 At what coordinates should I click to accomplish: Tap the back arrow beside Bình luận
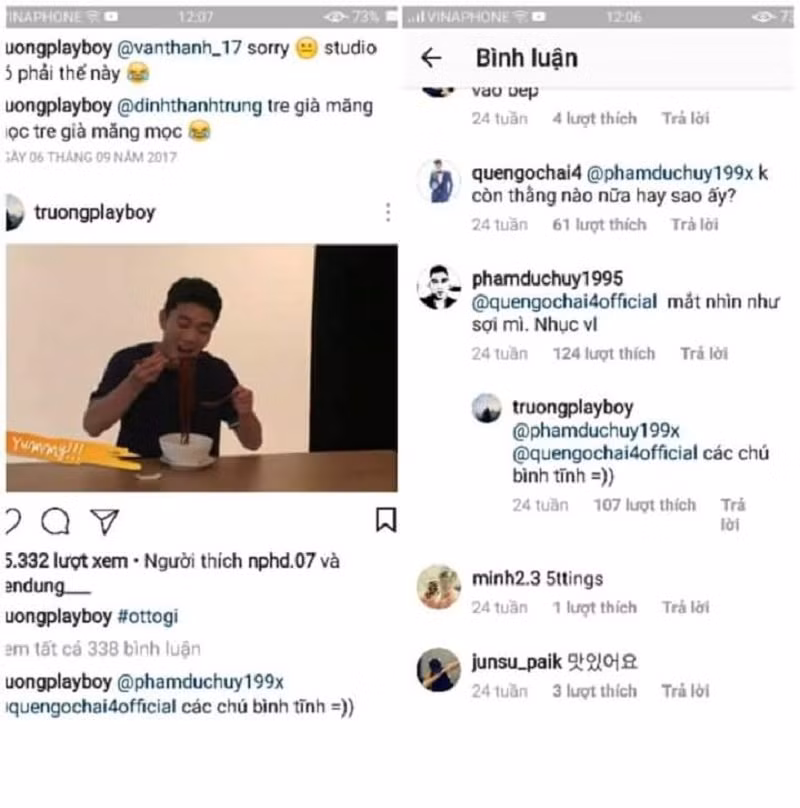coord(431,58)
